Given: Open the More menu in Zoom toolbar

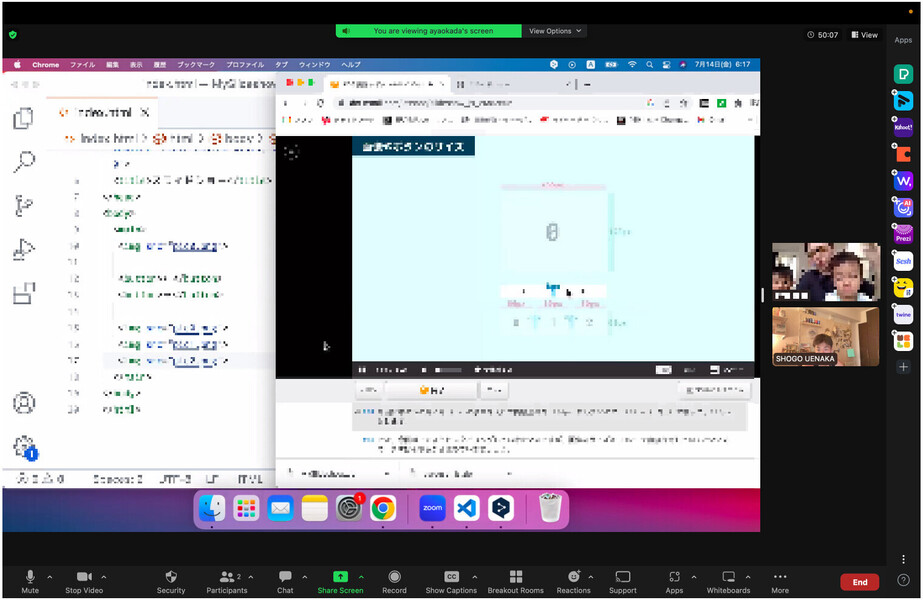Looking at the screenshot, I should tap(780, 577).
